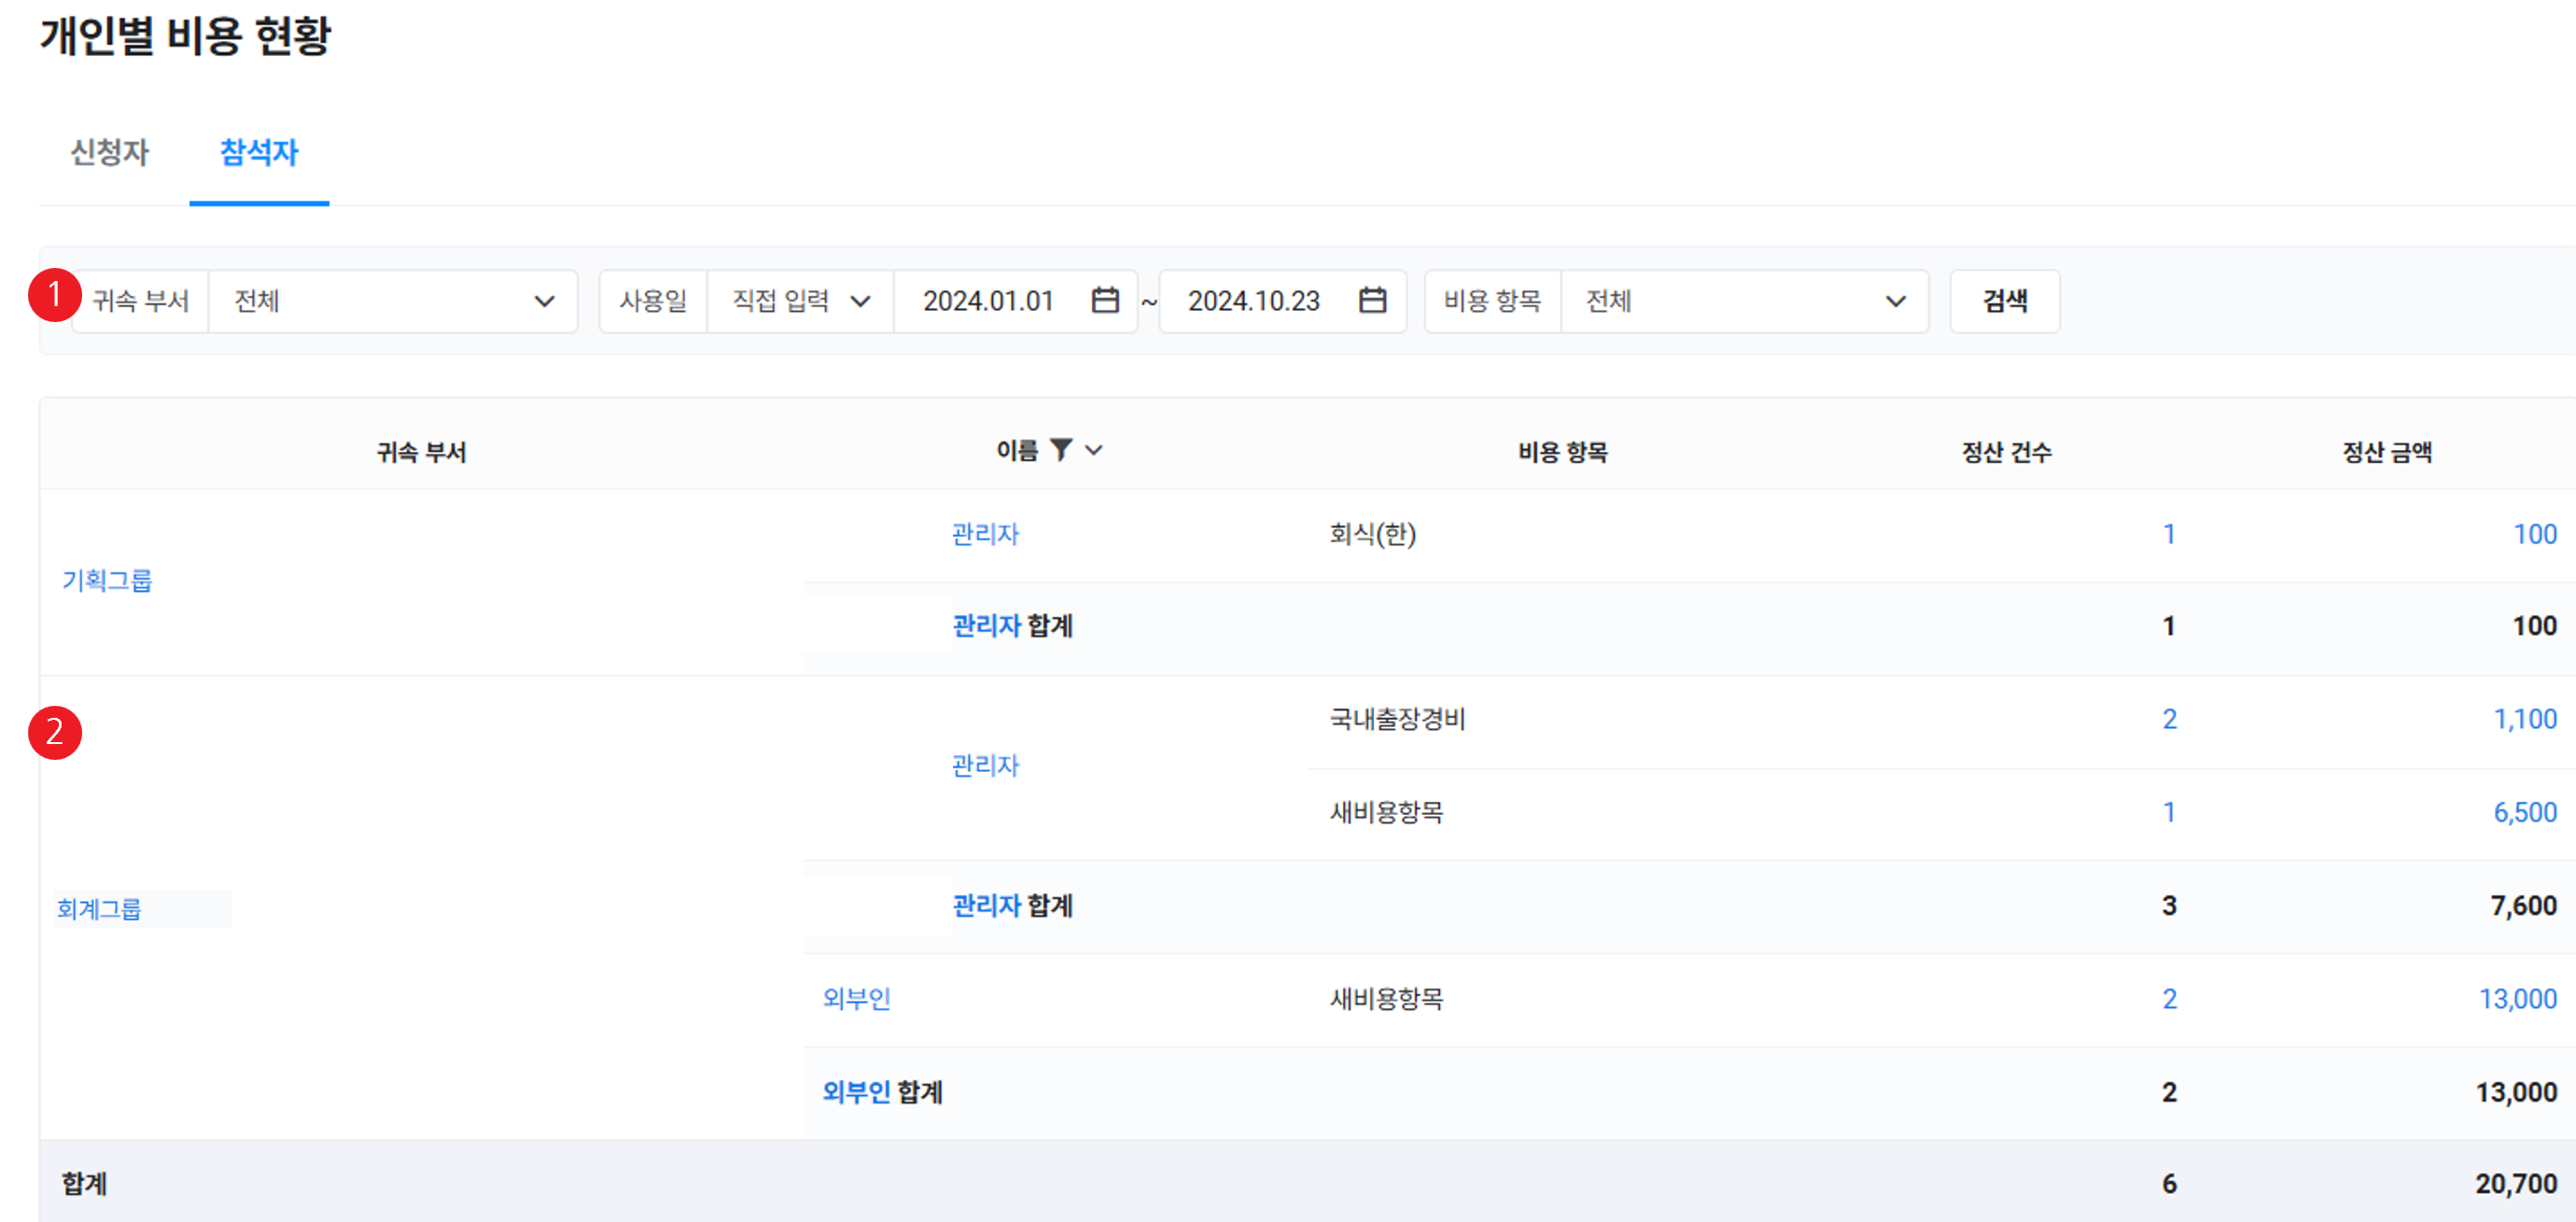Click the 6,500 정산 금액 link
Screen dimensions: 2576x1222
pos(2524,812)
